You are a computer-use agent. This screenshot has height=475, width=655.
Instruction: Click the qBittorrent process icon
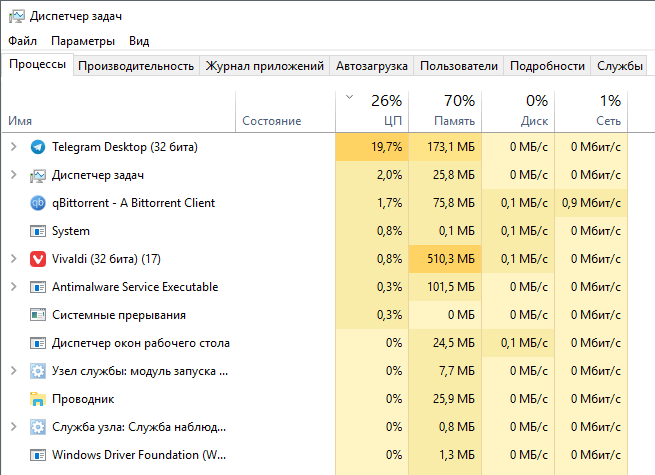tap(38, 203)
